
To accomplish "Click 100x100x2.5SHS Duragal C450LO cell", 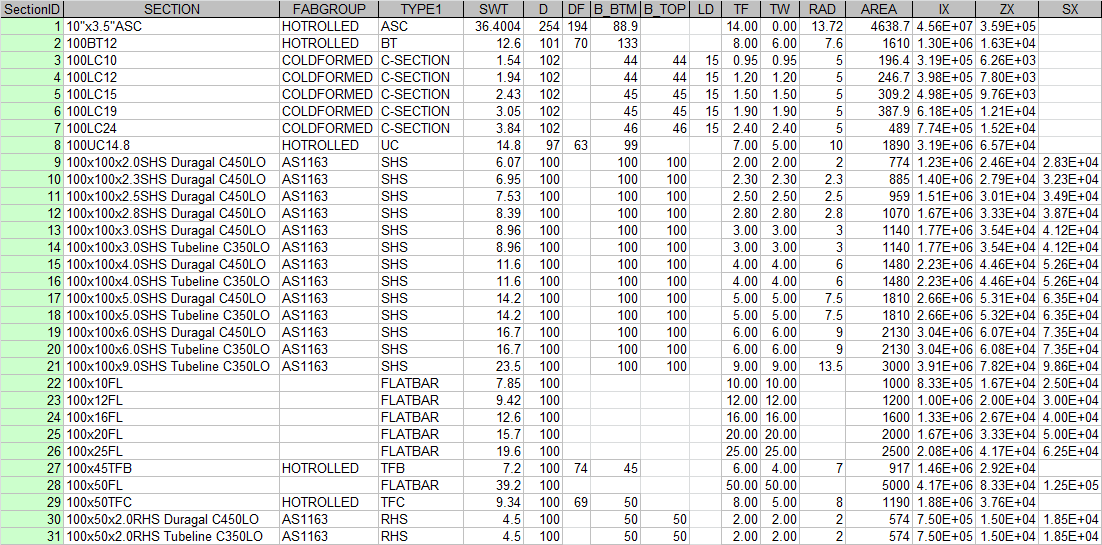I will click(171, 196).
